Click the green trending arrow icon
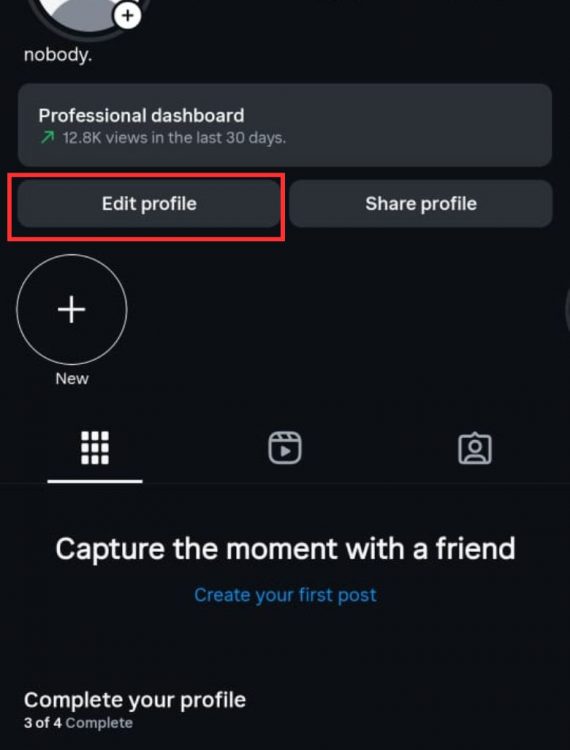Screen dimensions: 570x750 47,138
